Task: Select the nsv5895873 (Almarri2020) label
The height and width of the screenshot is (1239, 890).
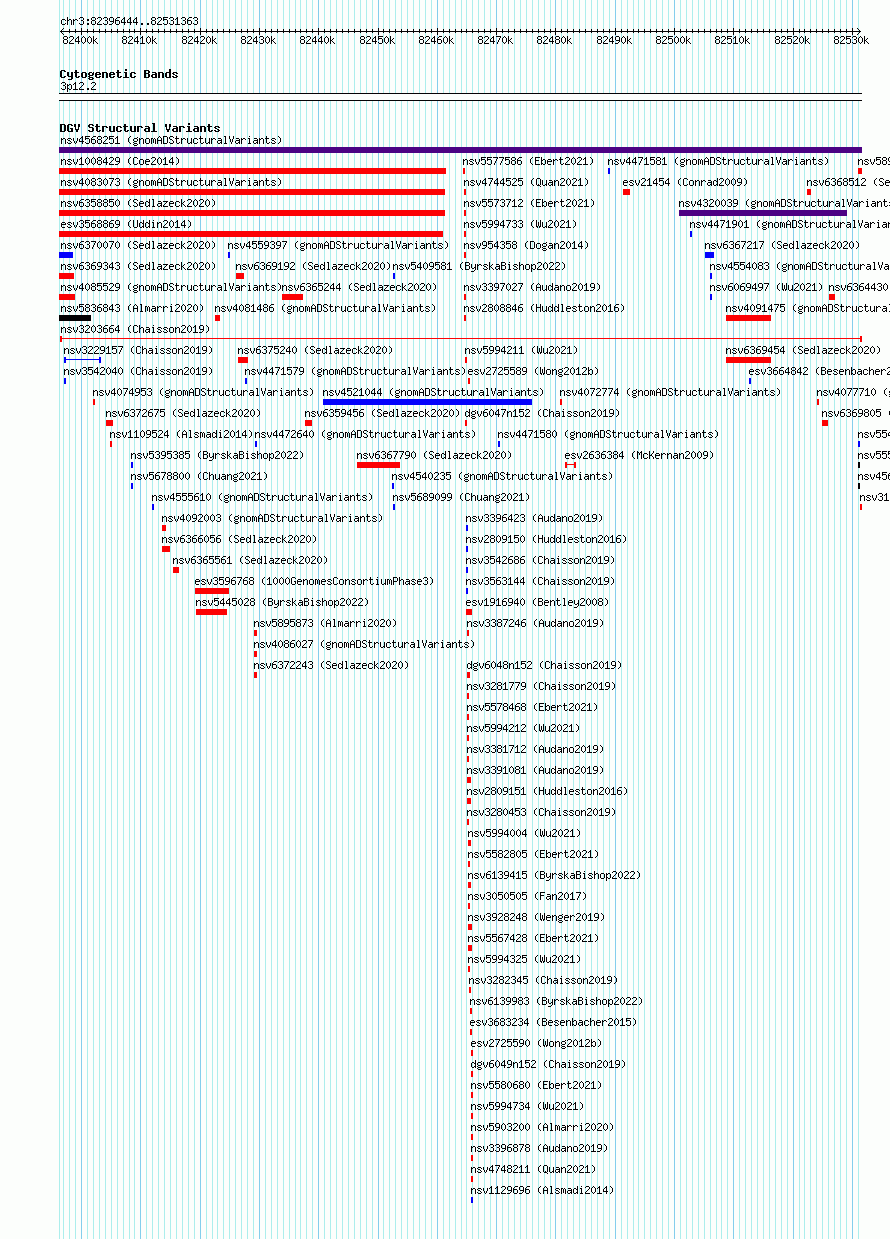Action: (325, 623)
